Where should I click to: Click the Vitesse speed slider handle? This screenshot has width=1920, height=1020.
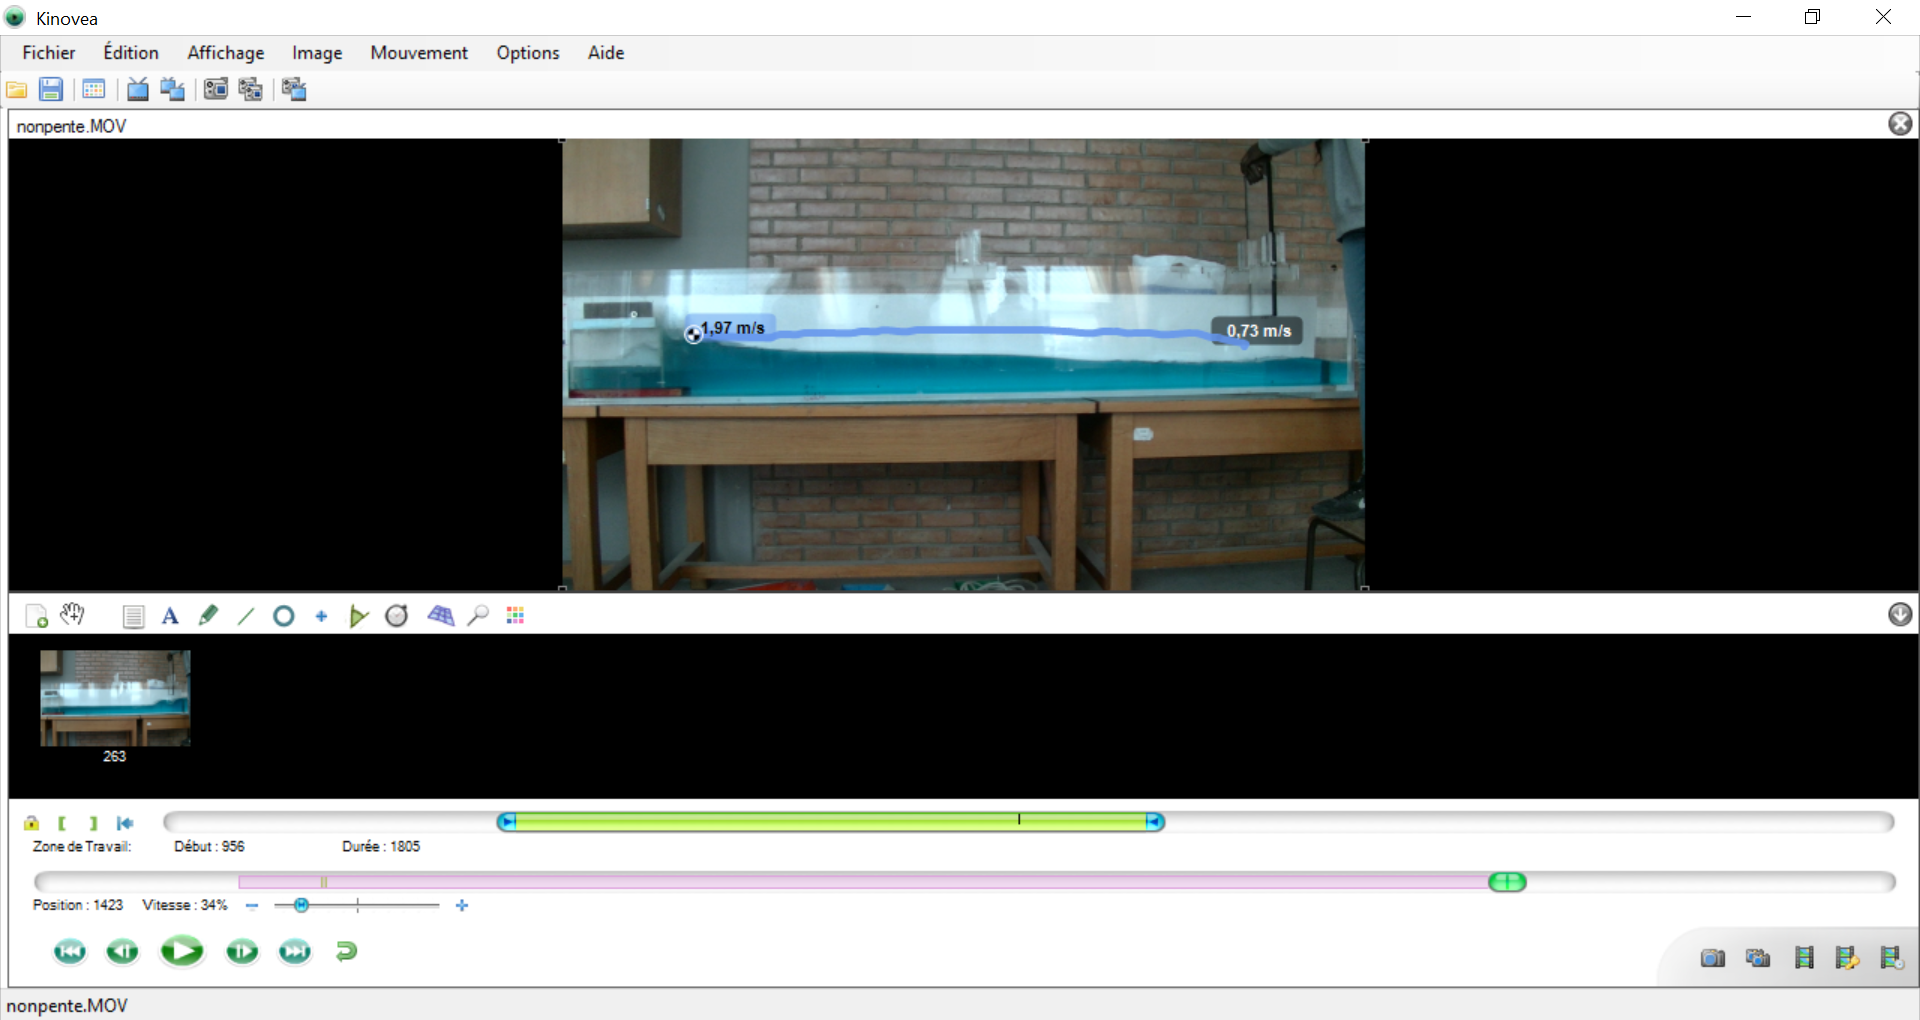pos(301,906)
